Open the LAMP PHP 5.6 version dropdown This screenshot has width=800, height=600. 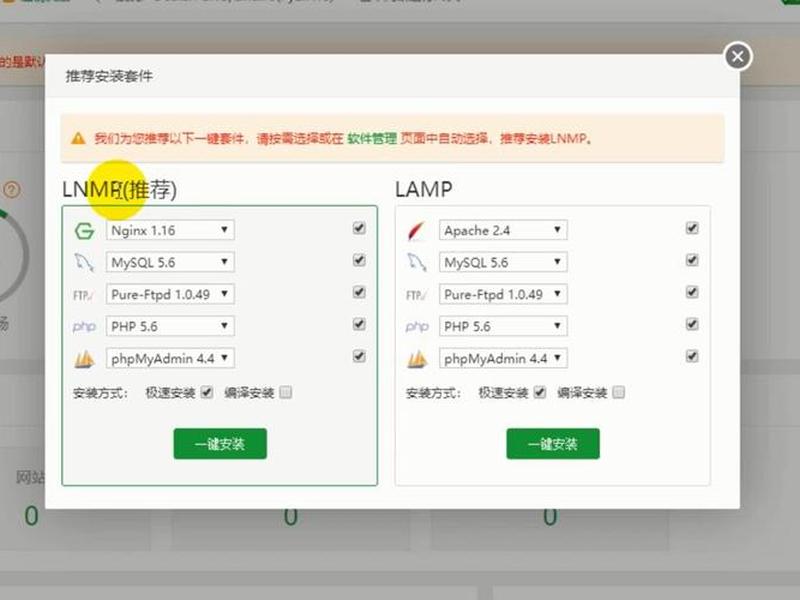pos(503,326)
